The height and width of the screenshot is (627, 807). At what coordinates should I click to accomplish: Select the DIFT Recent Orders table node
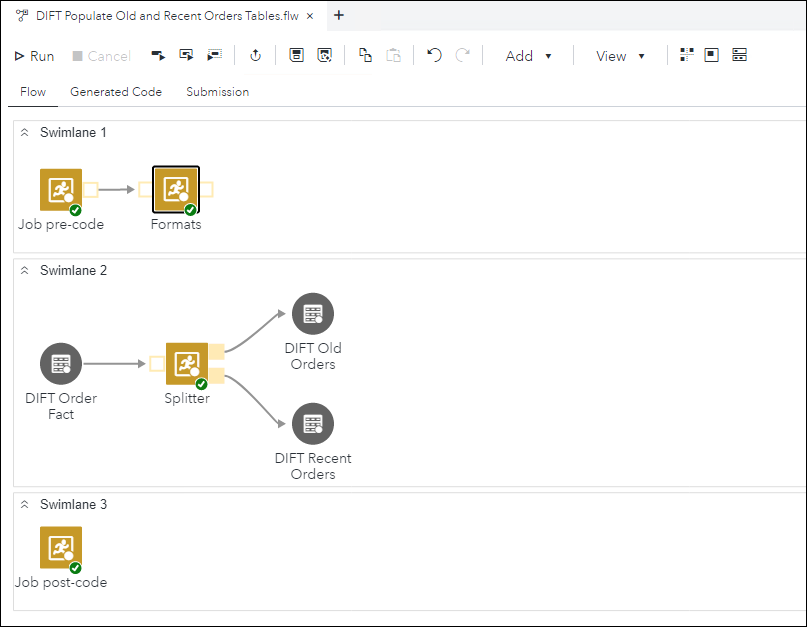(313, 424)
